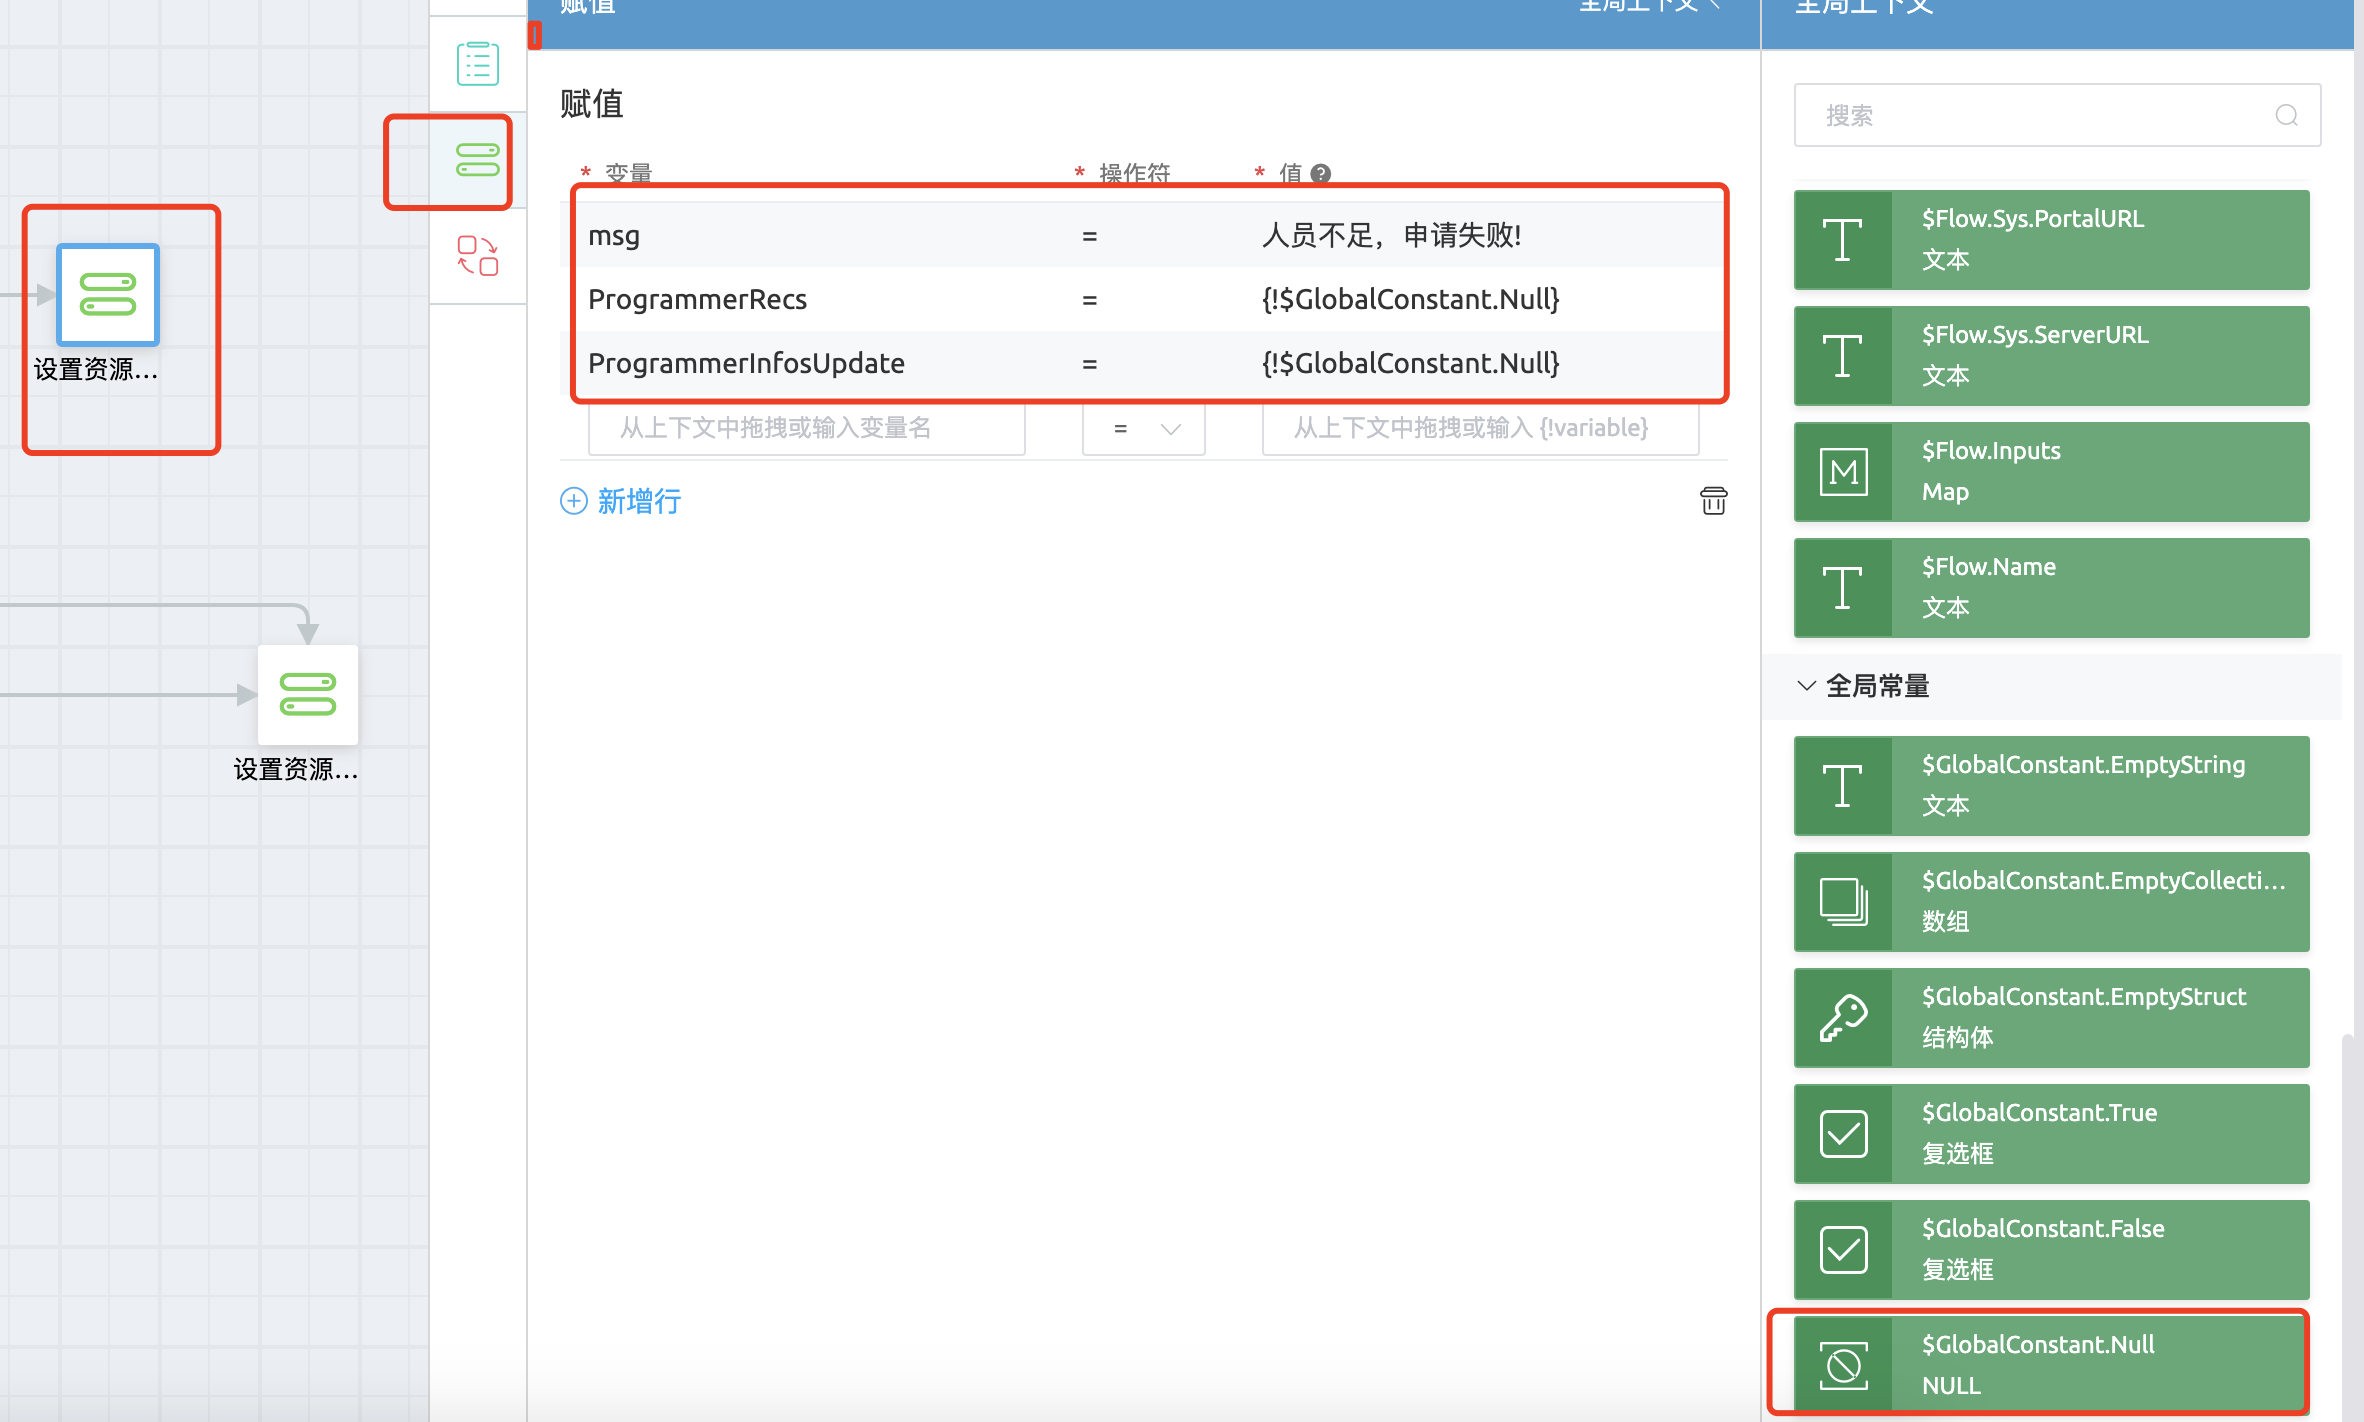2364x1422 pixels.
Task: Select the $GlobalConstant.True checkbox variable
Action: point(2050,1133)
